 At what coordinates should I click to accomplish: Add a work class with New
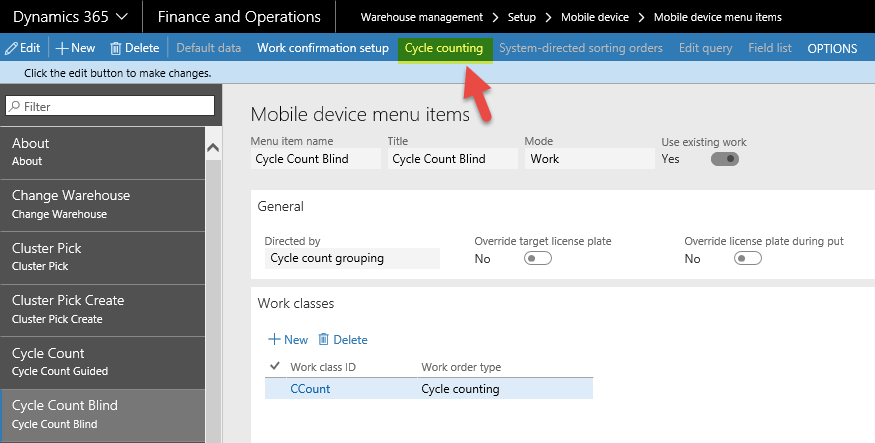click(288, 340)
